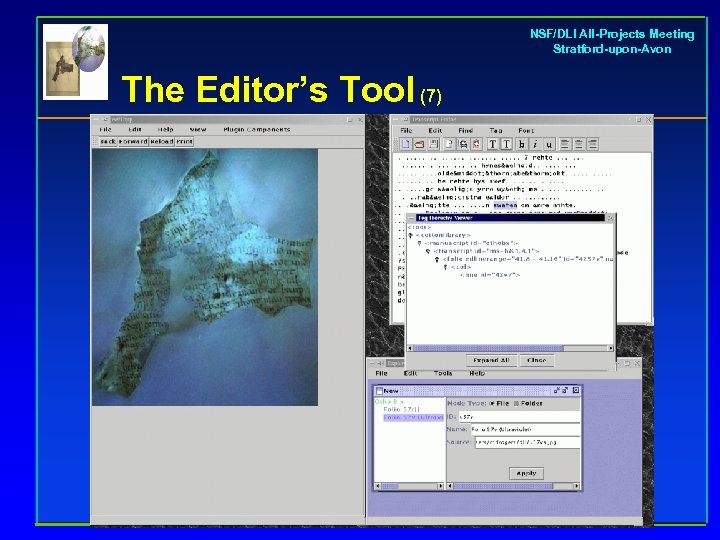
Task: Click the first T font button
Action: [492, 144]
